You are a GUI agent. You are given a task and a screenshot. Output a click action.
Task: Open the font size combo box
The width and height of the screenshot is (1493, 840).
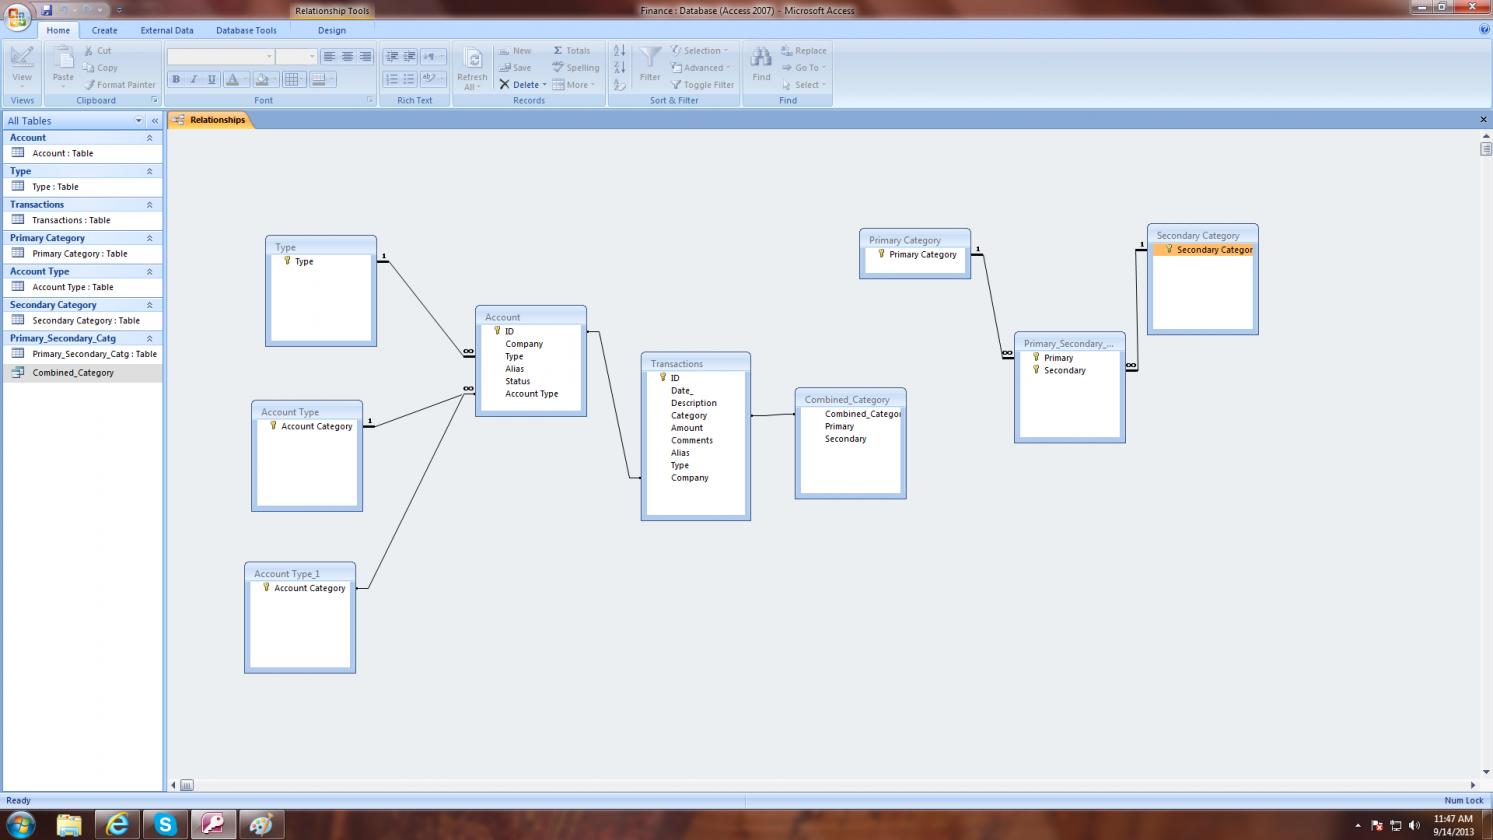tap(297, 57)
